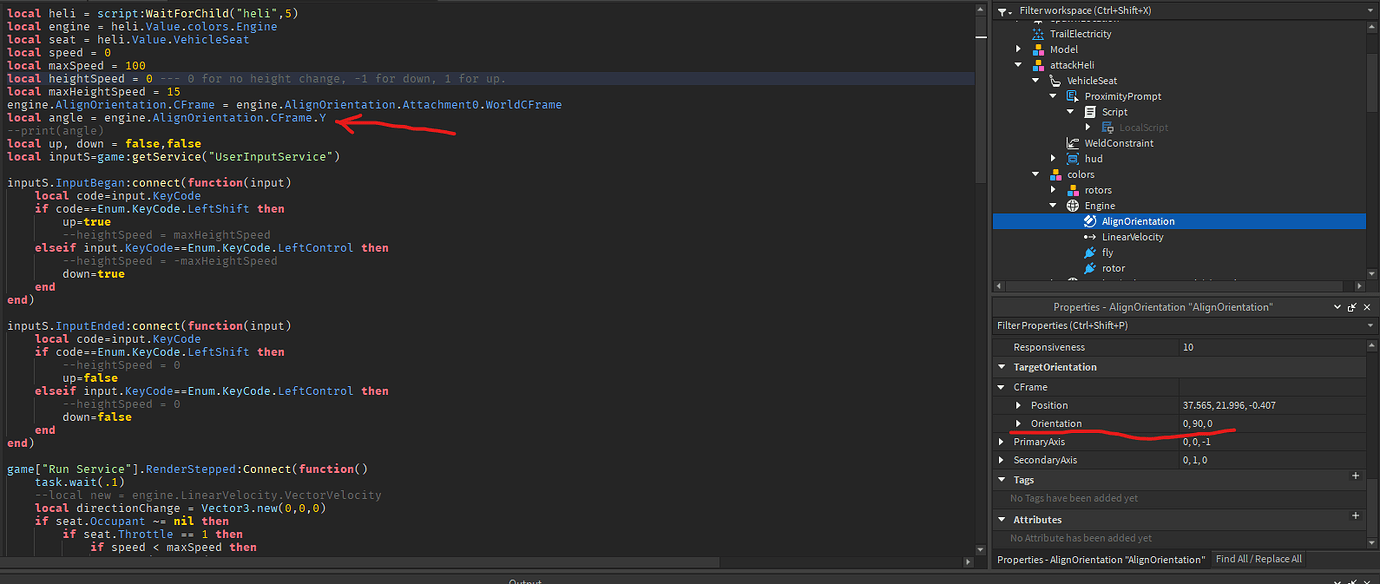Collapse the TargetOrientation section
This screenshot has height=584, width=1380.
tap(1001, 367)
